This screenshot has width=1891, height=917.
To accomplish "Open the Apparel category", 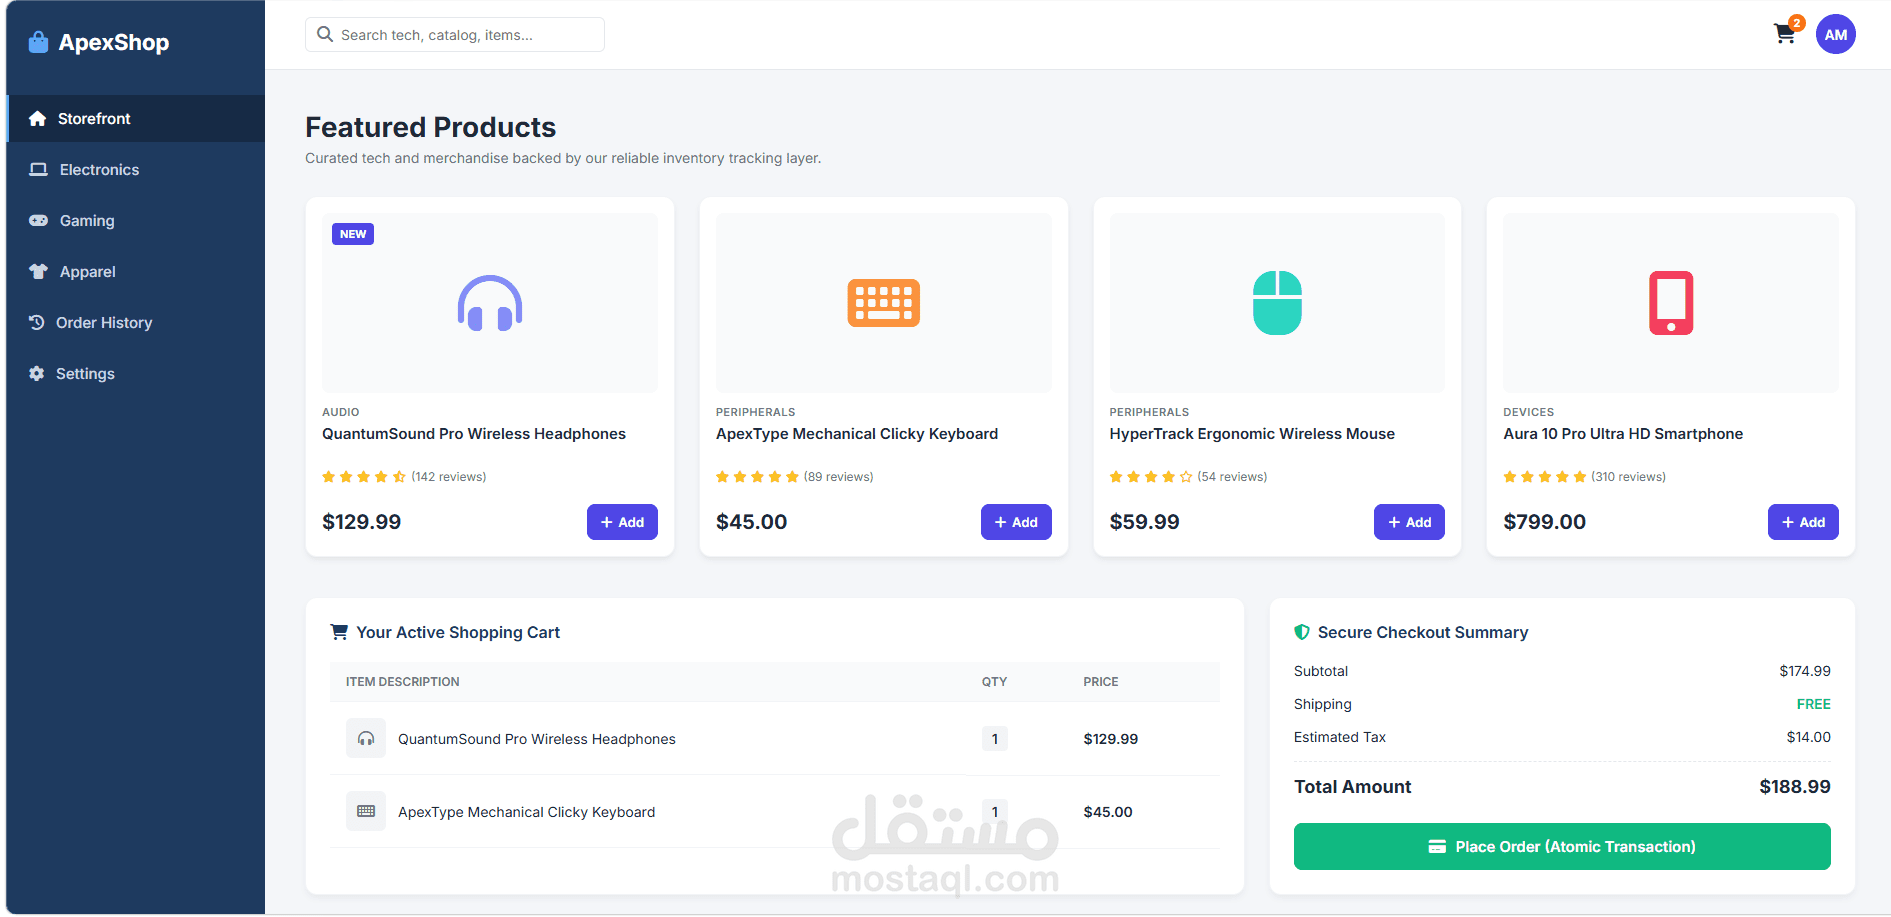I will pyautogui.click(x=136, y=271).
